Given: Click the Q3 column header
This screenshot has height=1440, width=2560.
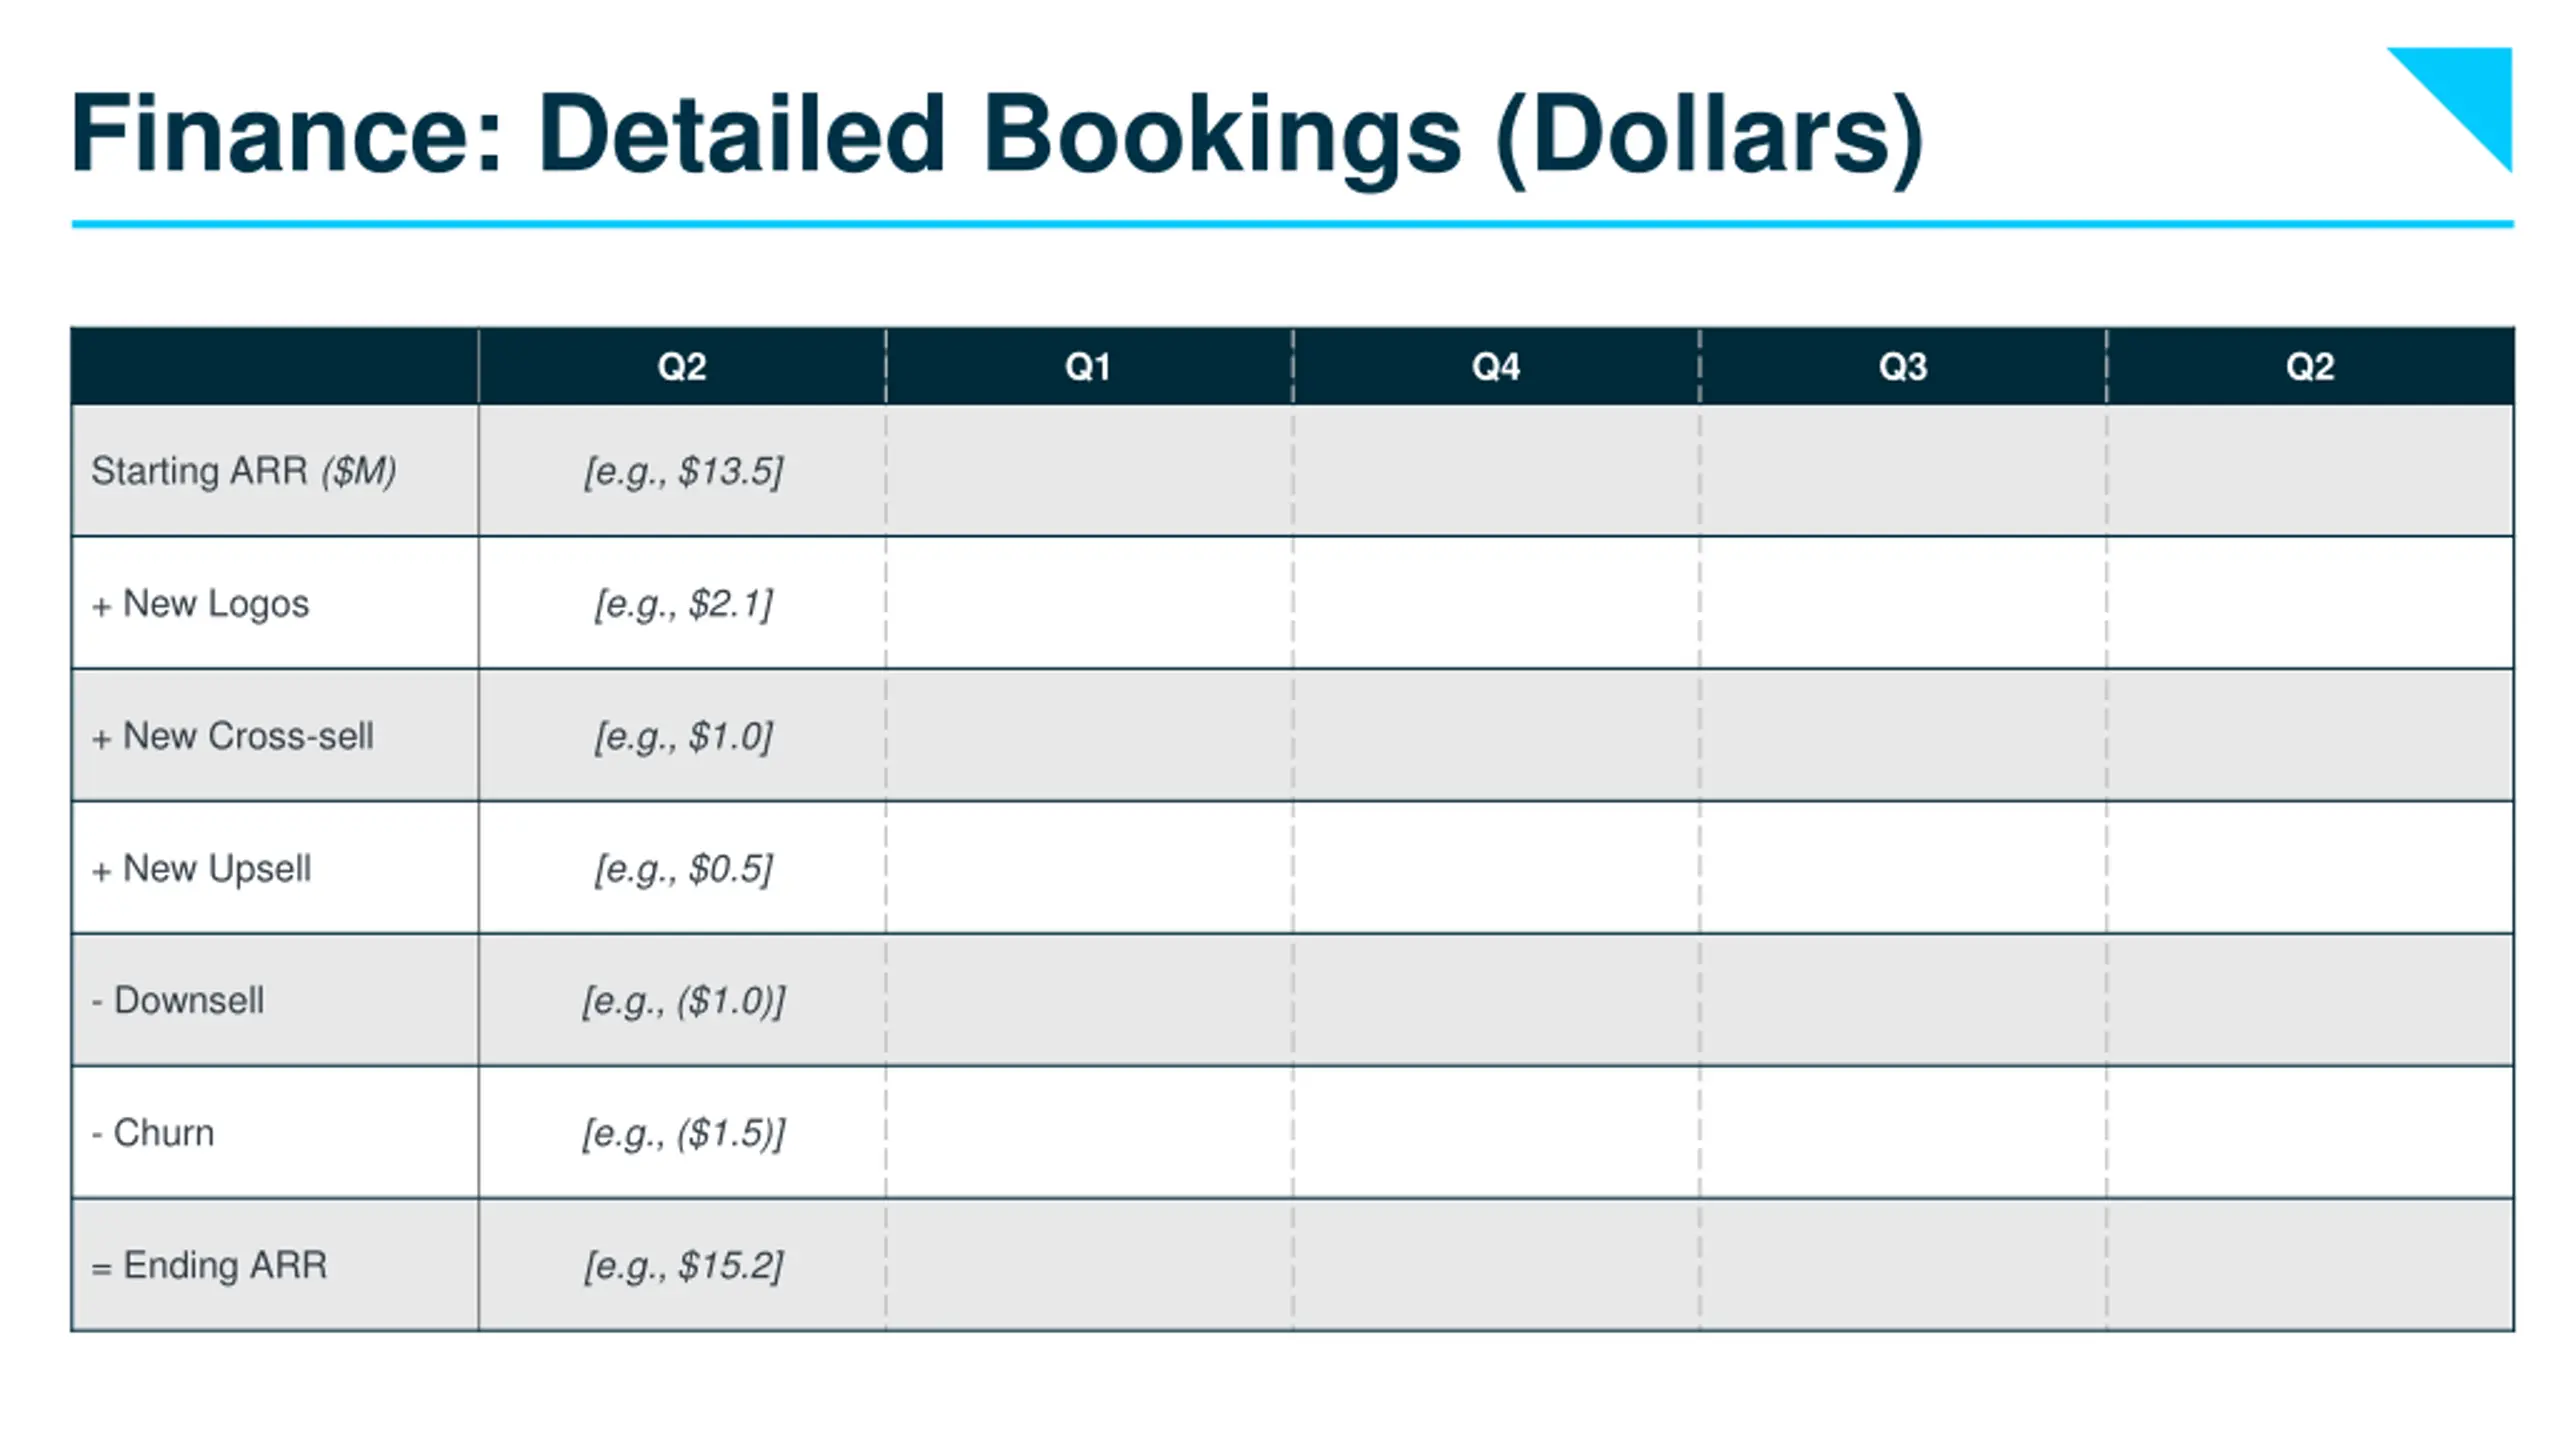Looking at the screenshot, I should tap(1903, 366).
